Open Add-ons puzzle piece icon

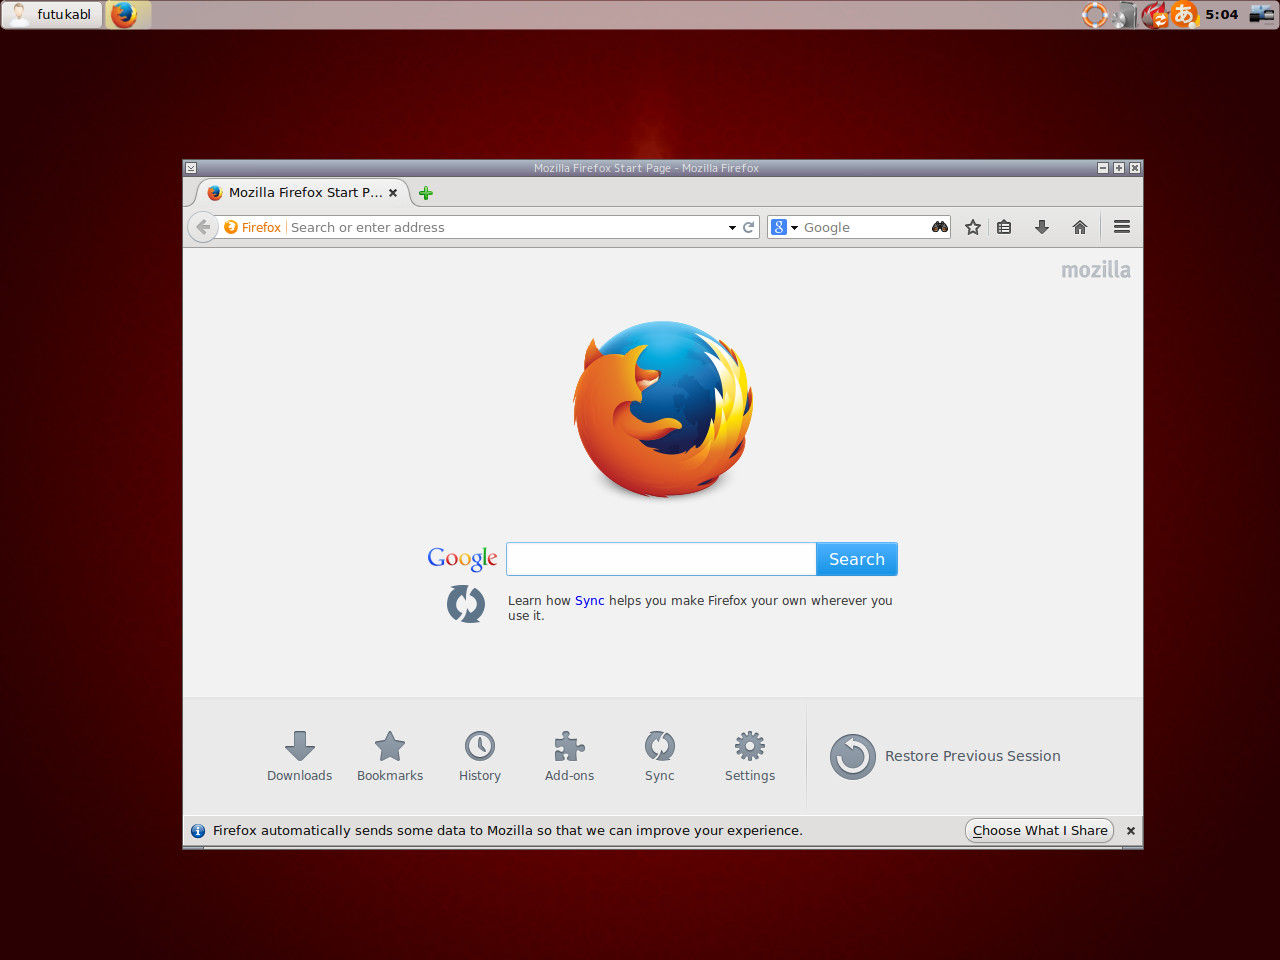tap(570, 746)
